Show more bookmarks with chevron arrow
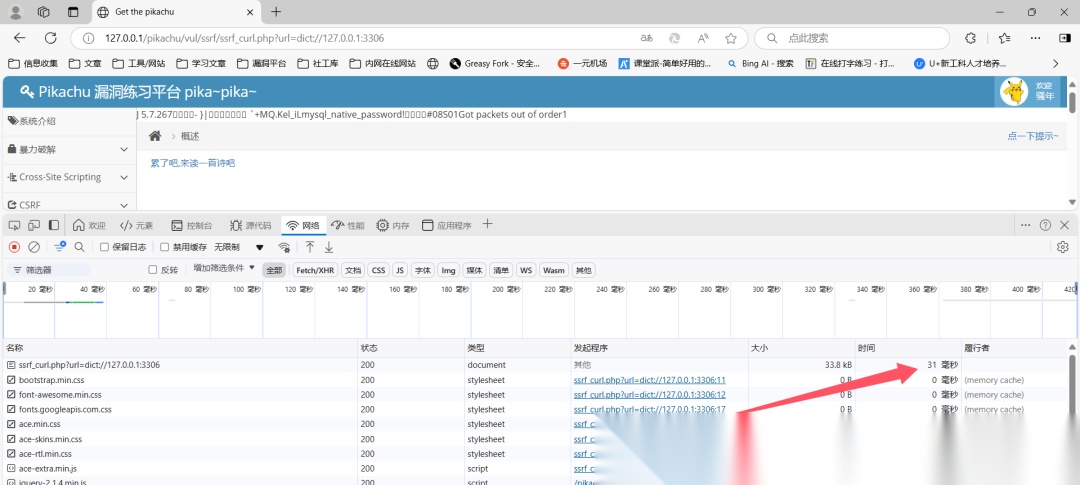1080x485 pixels. point(1055,63)
